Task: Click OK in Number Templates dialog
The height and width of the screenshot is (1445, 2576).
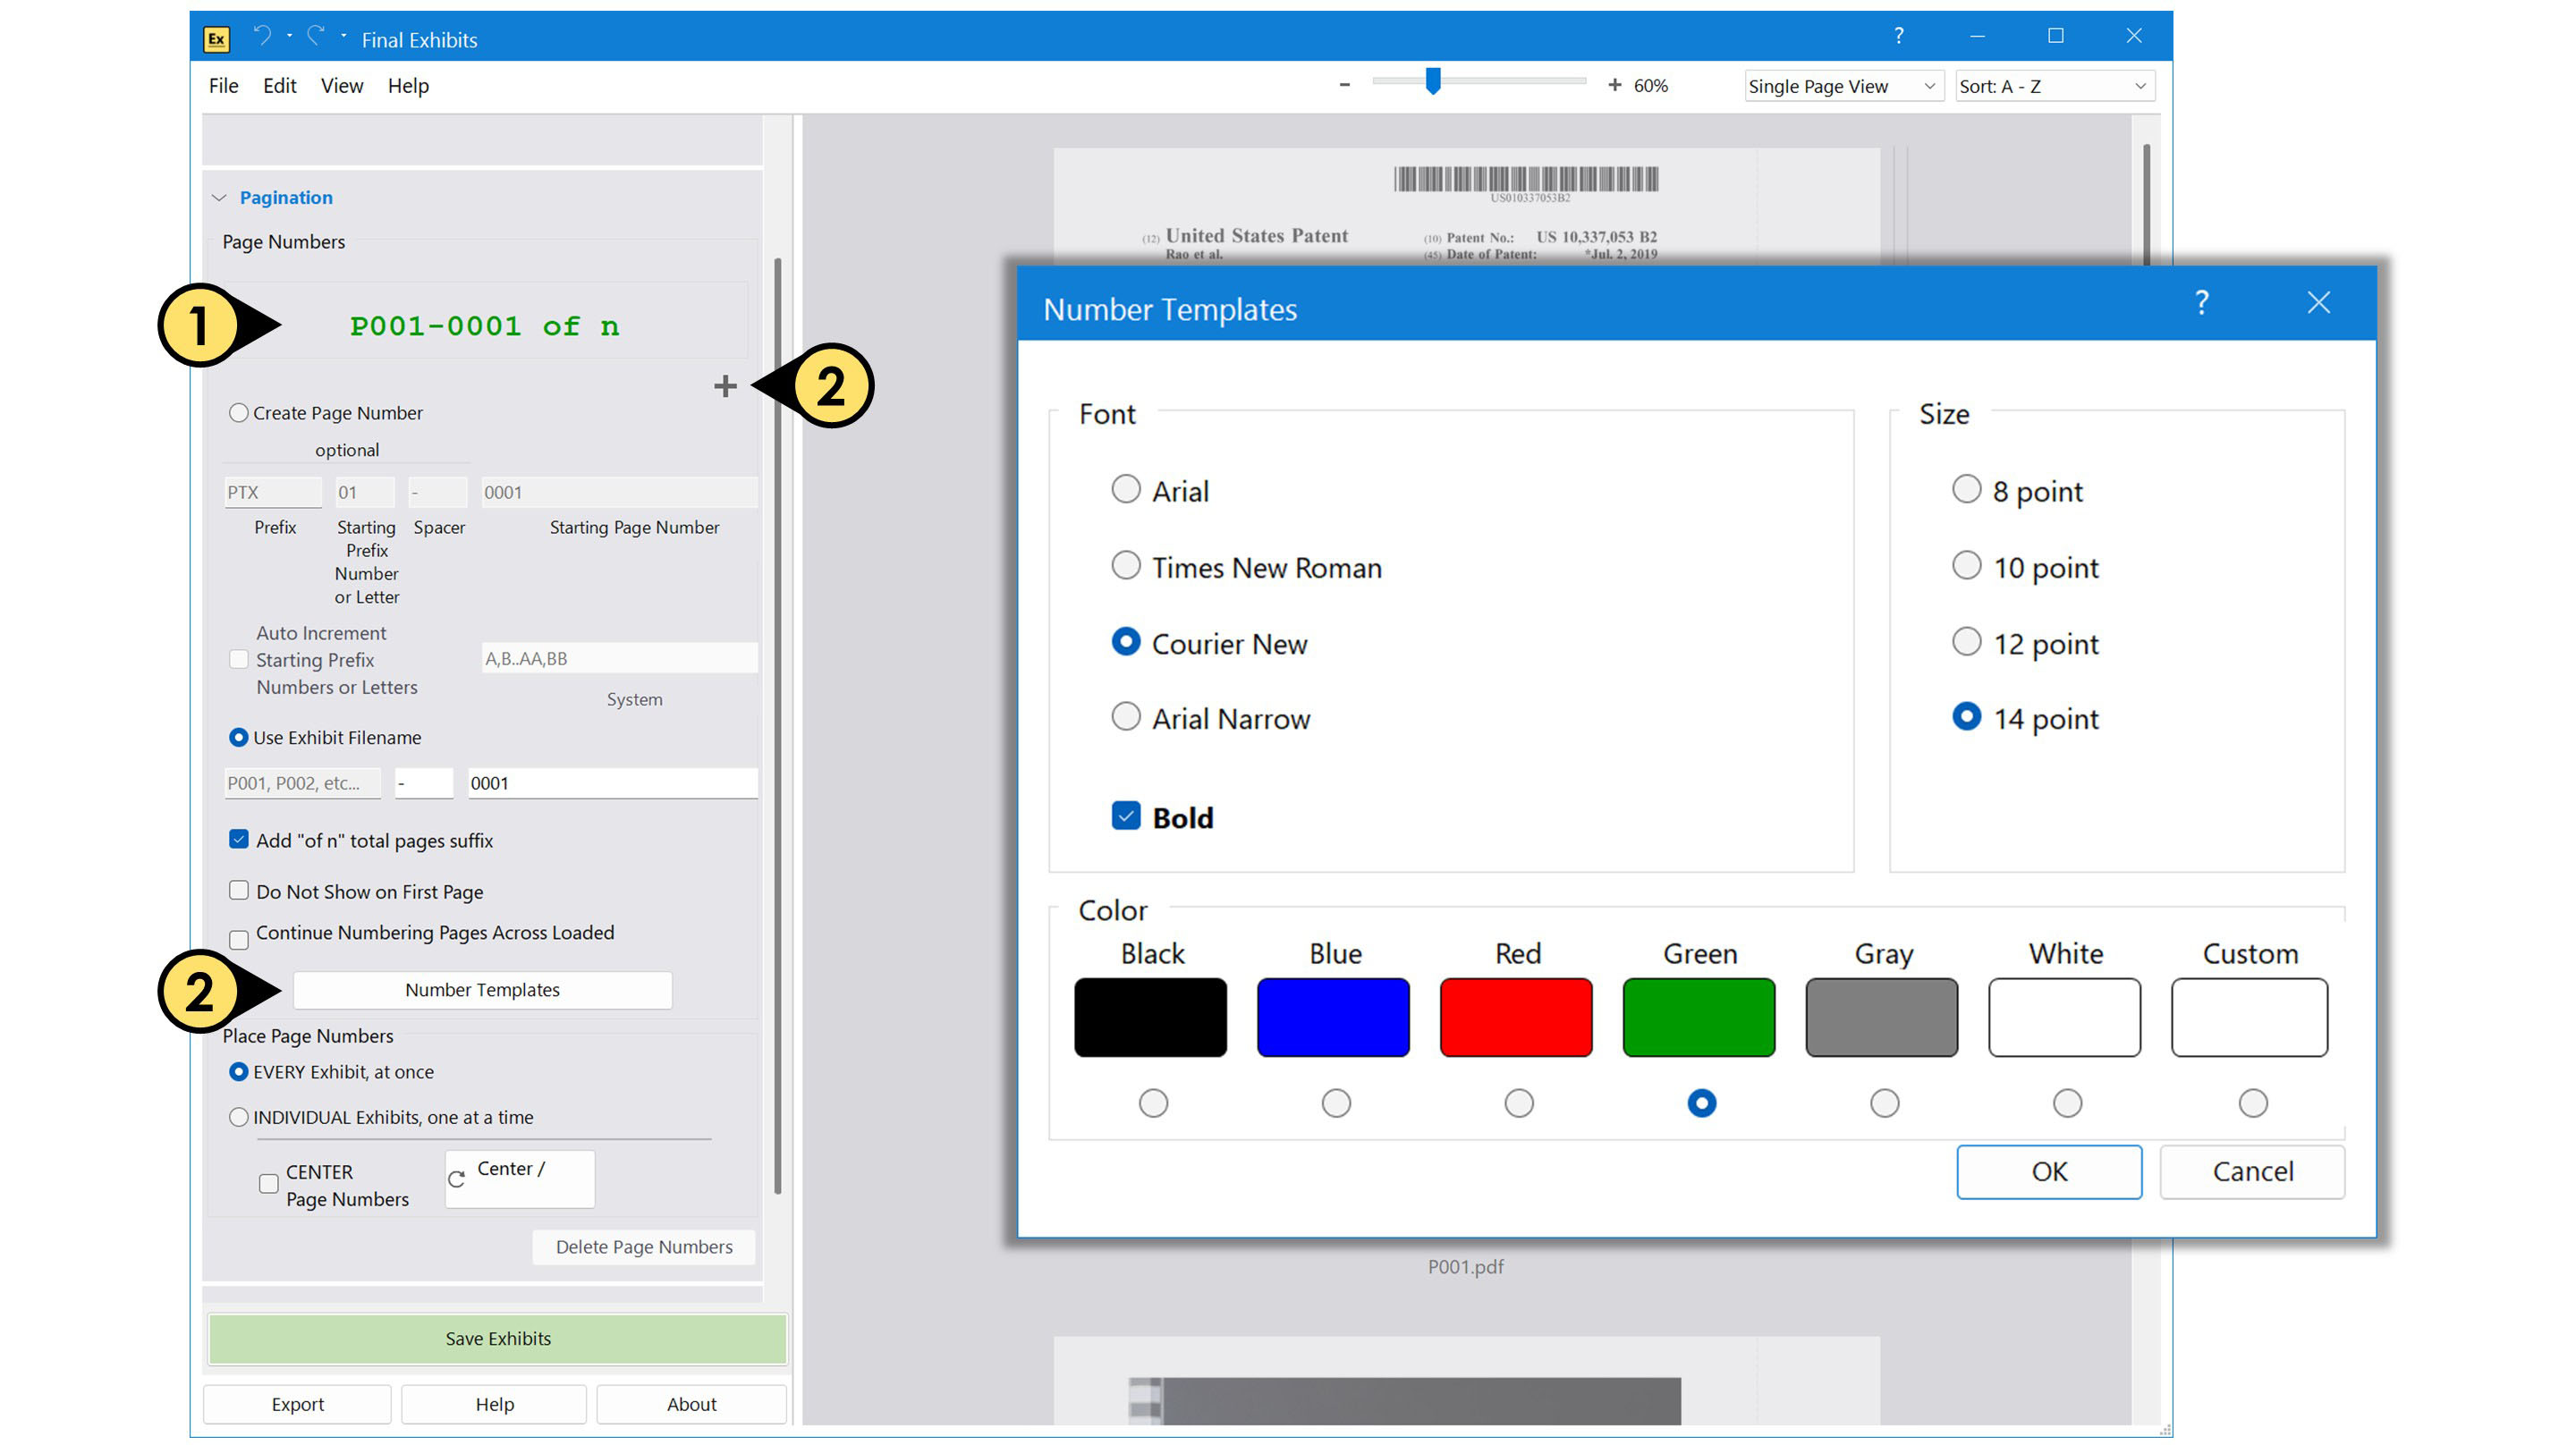Action: click(2049, 1172)
